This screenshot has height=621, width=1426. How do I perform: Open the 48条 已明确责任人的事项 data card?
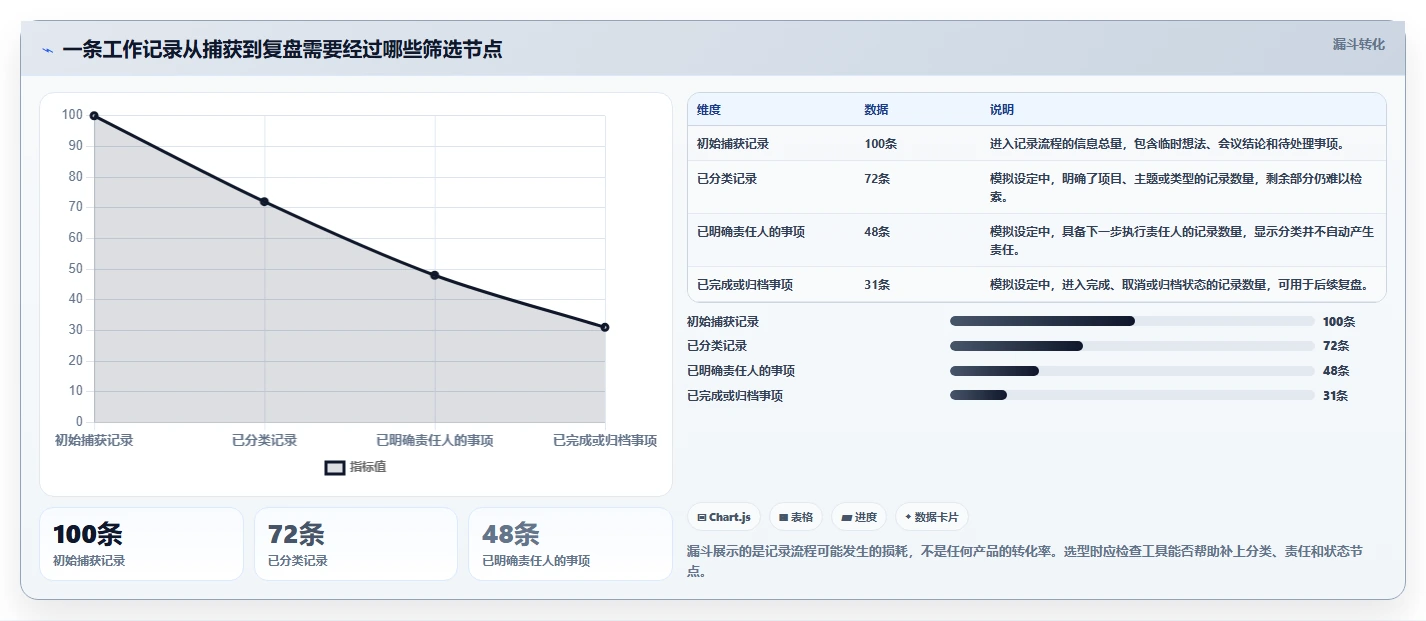tap(570, 544)
